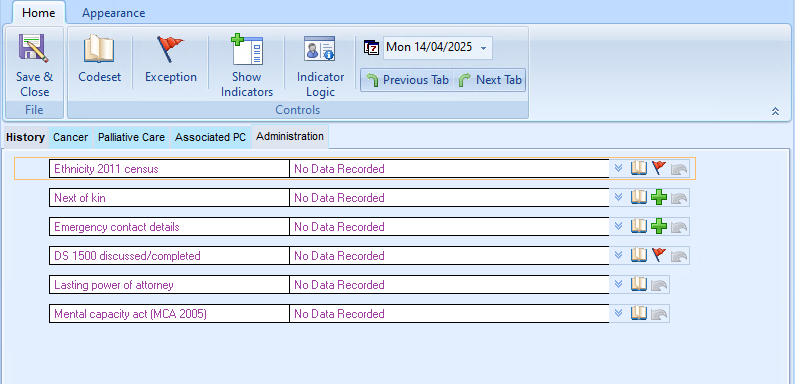Click undo arrow for Emergency contact details
Image resolution: width=795 pixels, height=384 pixels.
point(679,227)
